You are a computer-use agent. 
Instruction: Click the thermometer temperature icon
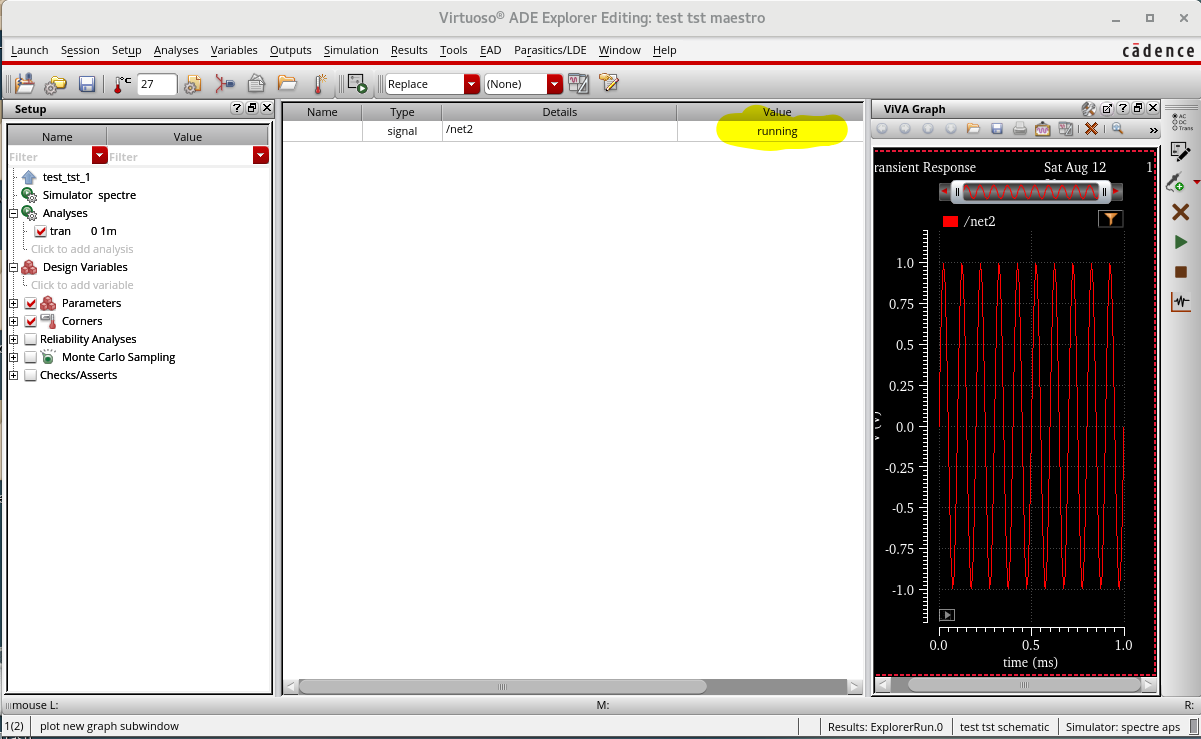pos(122,84)
